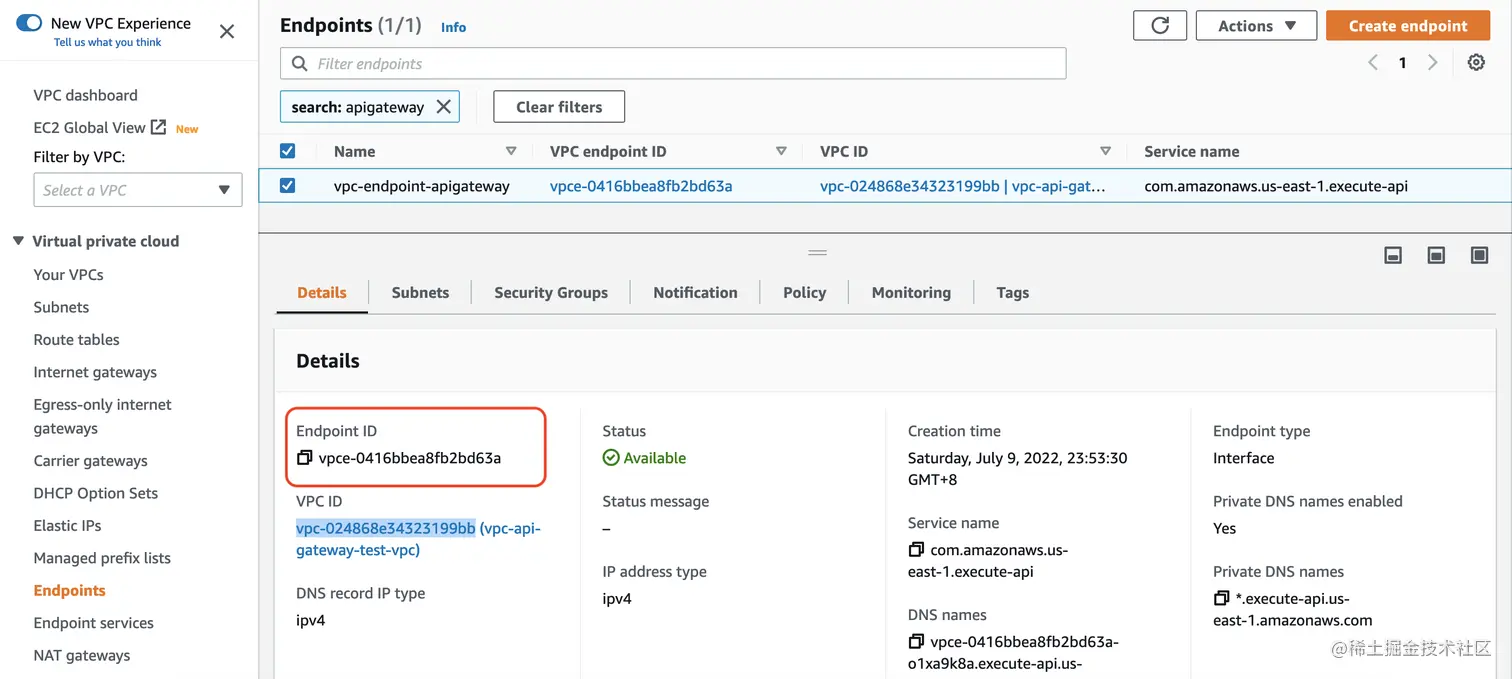Open Route tables page
The width and height of the screenshot is (1512, 679).
pos(76,339)
